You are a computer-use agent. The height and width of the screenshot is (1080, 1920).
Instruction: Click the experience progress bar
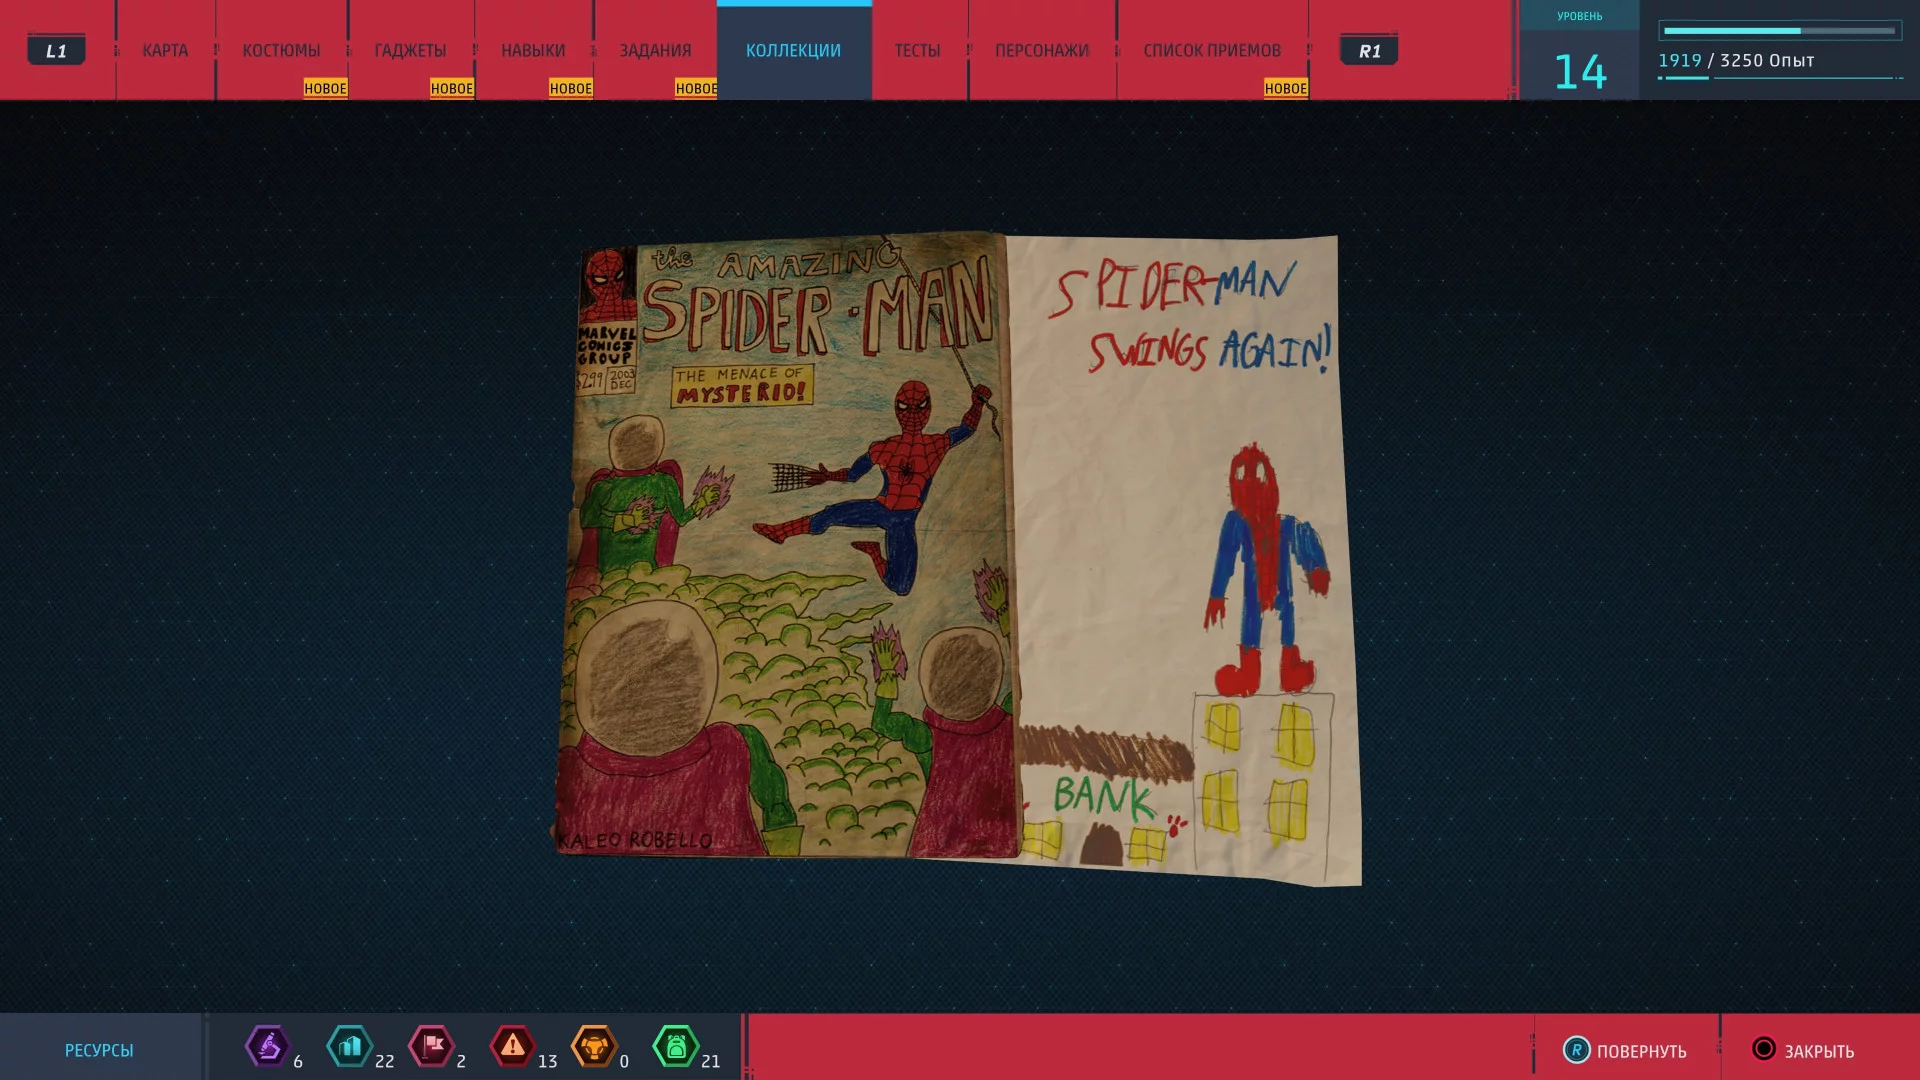click(x=1780, y=31)
